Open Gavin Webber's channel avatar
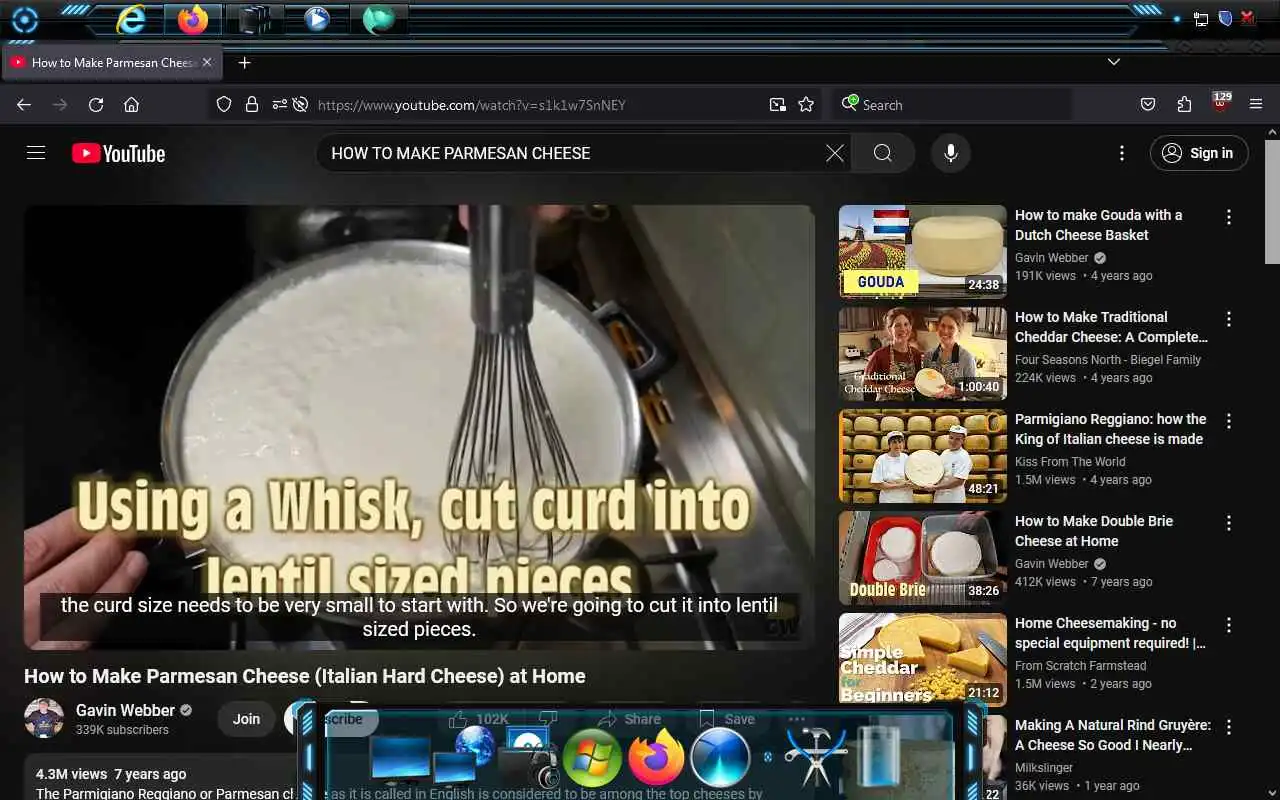 pyautogui.click(x=44, y=718)
